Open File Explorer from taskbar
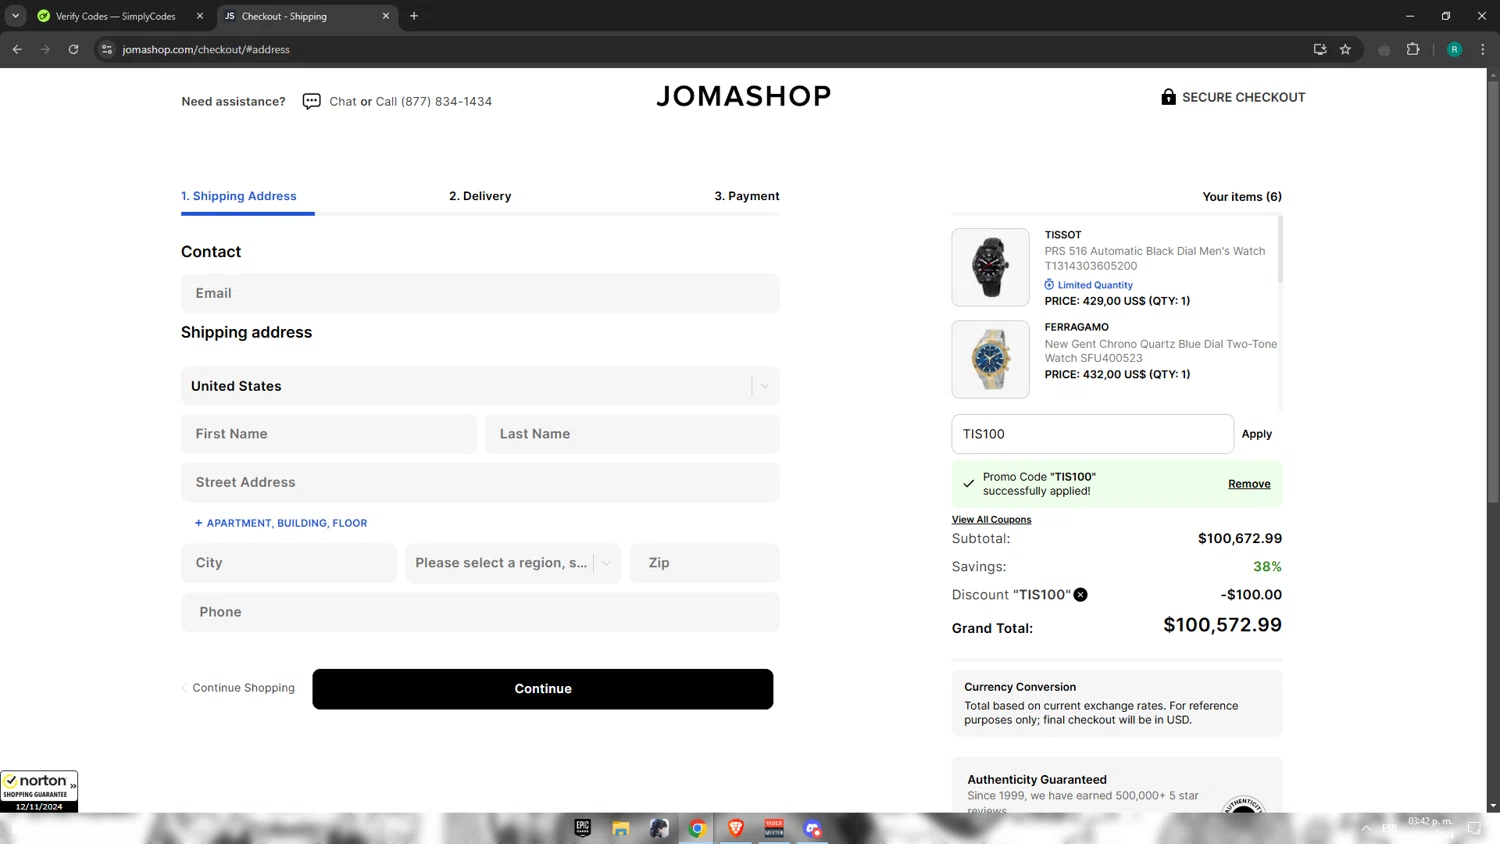Image resolution: width=1500 pixels, height=844 pixels. click(621, 828)
